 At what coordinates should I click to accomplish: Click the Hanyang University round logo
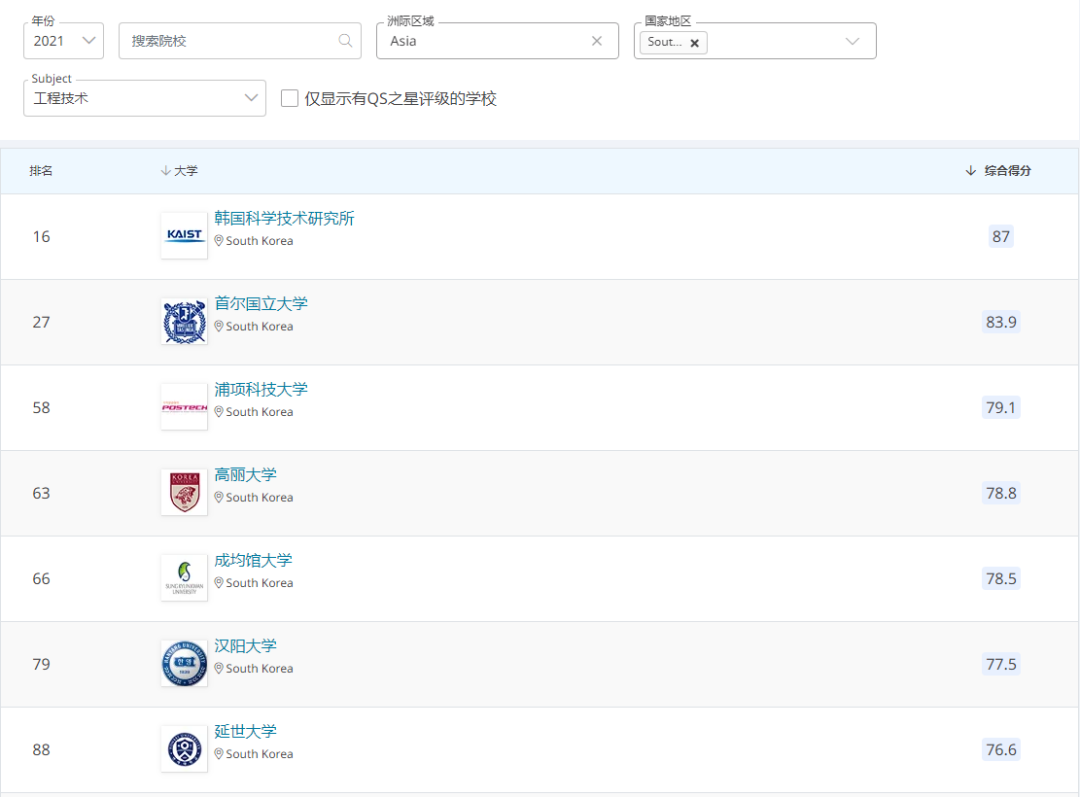[x=184, y=664]
